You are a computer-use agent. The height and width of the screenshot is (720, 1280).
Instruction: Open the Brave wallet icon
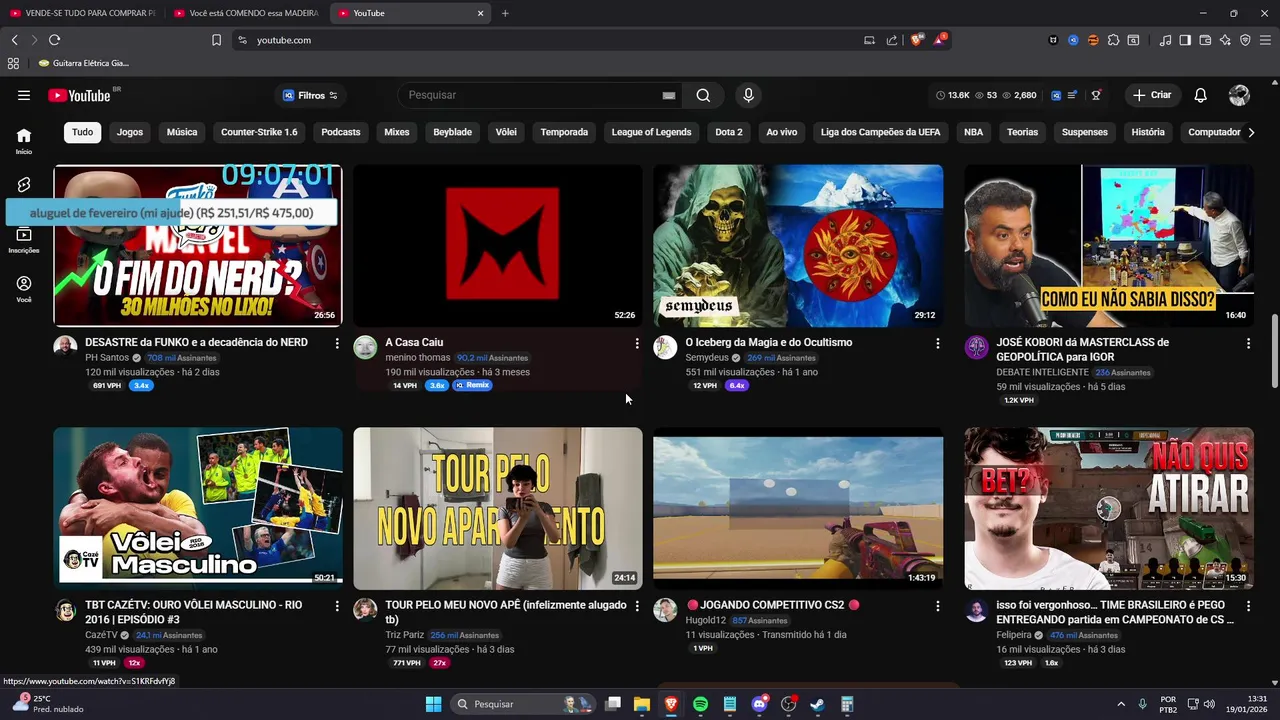pyautogui.click(x=1205, y=40)
